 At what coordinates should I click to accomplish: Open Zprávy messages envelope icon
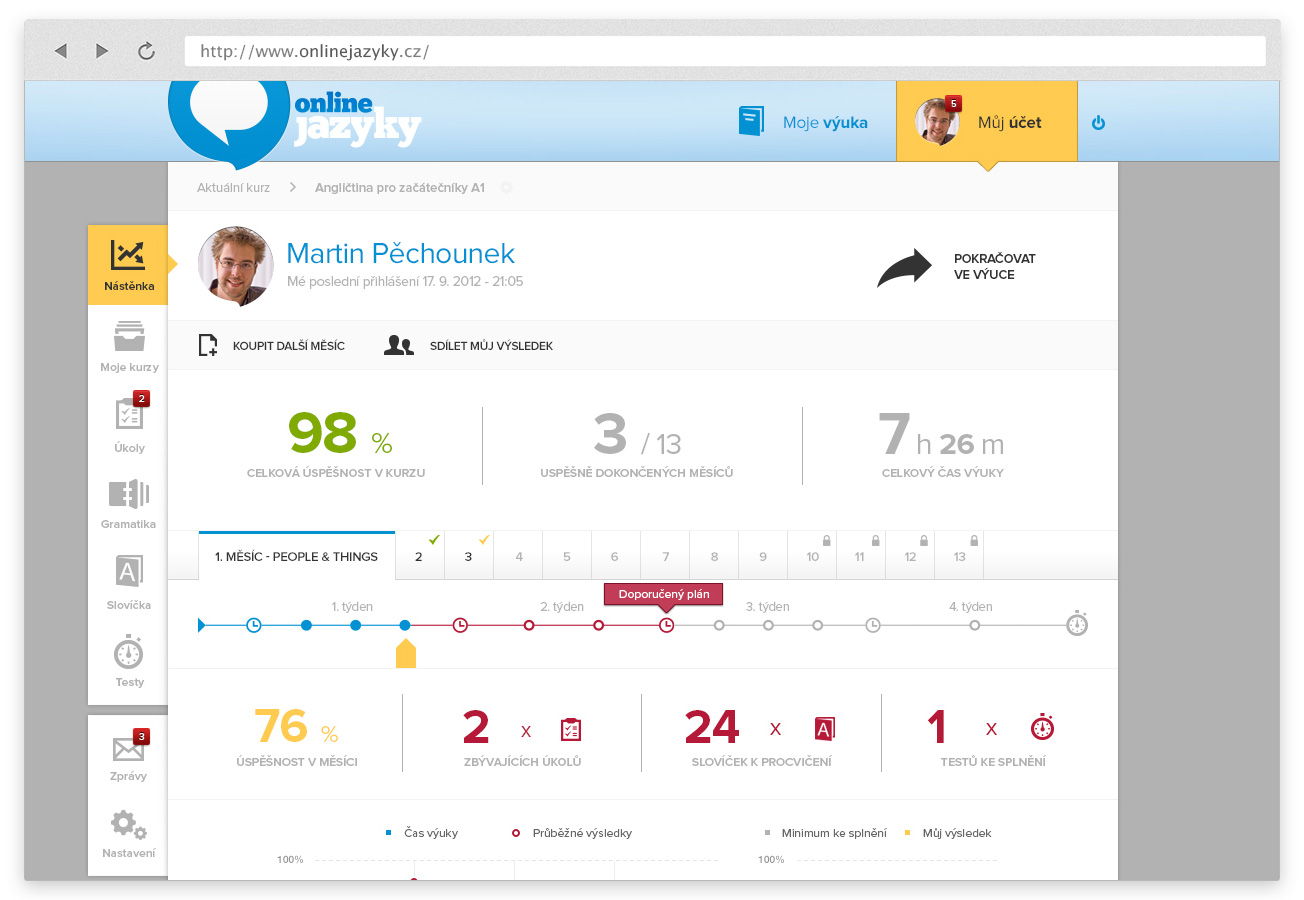click(x=129, y=750)
